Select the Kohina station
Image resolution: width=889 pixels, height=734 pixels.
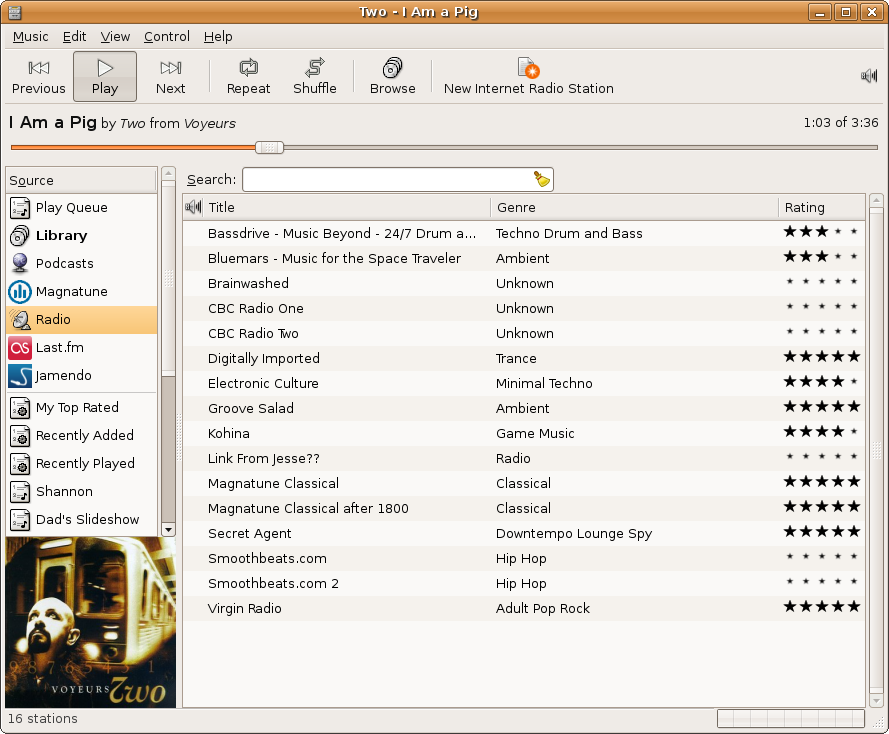[x=523, y=434]
